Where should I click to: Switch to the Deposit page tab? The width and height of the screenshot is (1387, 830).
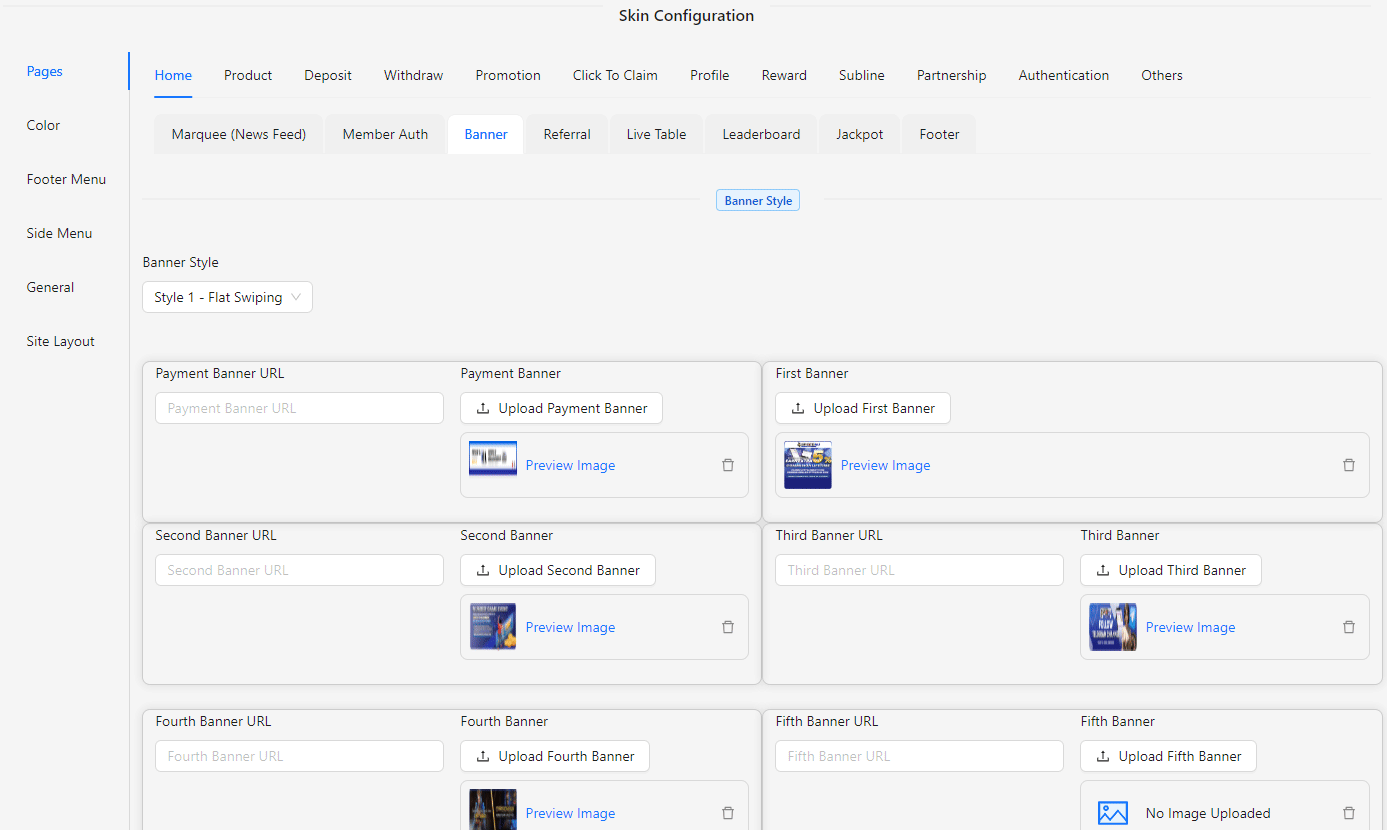tap(328, 75)
